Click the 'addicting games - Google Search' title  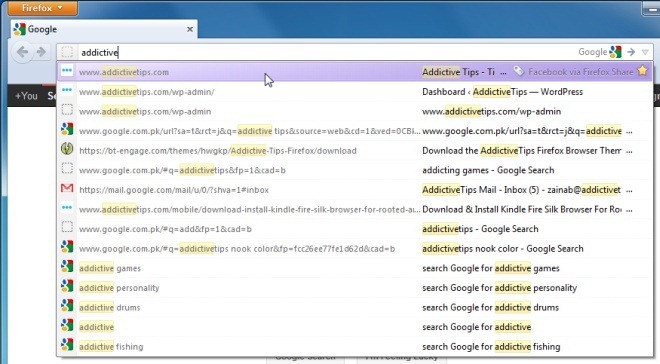pyautogui.click(x=488, y=170)
